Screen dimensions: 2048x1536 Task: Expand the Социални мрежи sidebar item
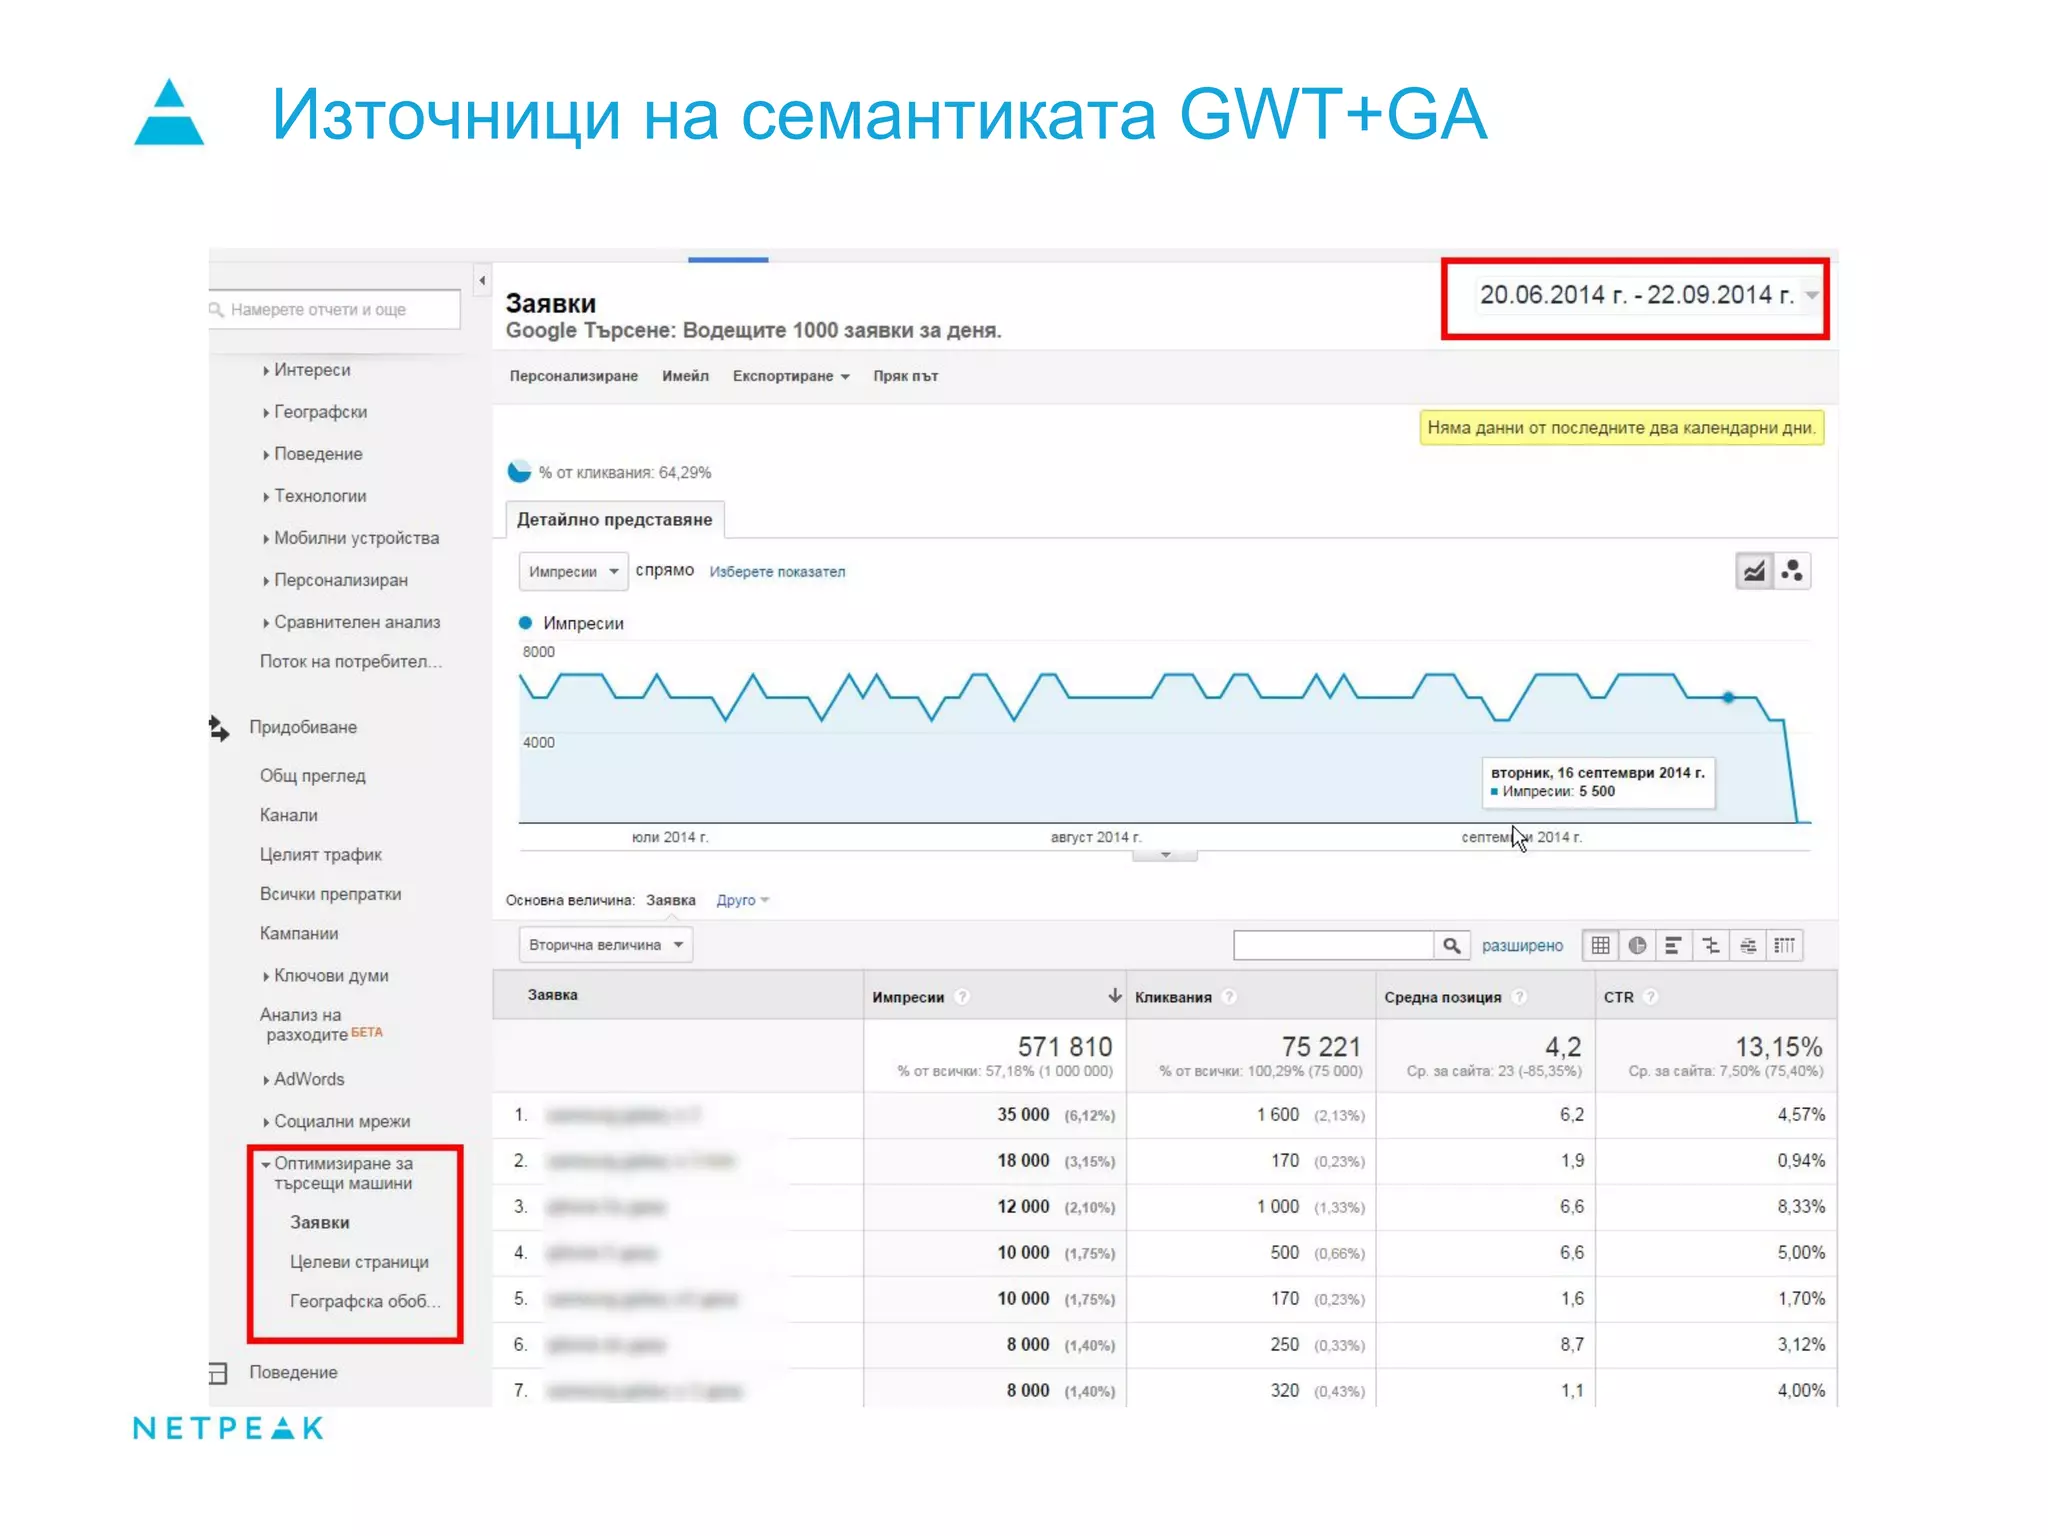point(337,1122)
